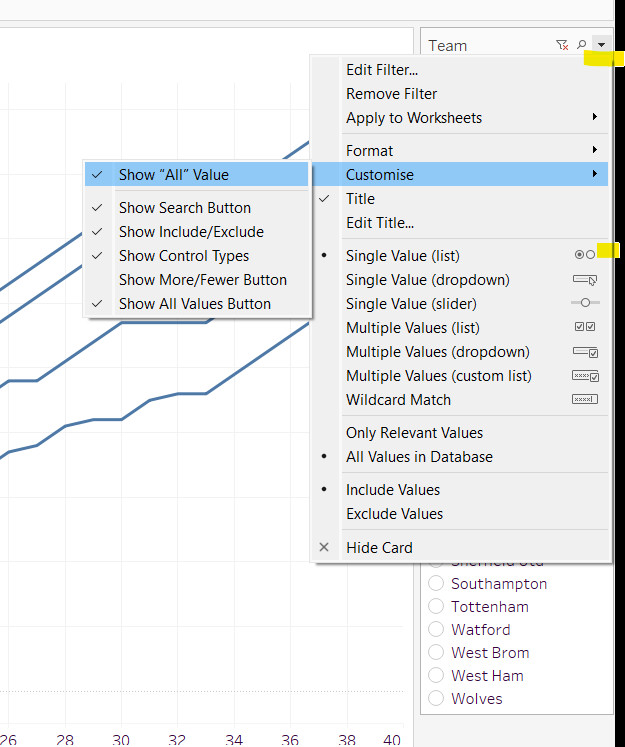
Task: Open the Customise submenu
Action: coord(460,174)
